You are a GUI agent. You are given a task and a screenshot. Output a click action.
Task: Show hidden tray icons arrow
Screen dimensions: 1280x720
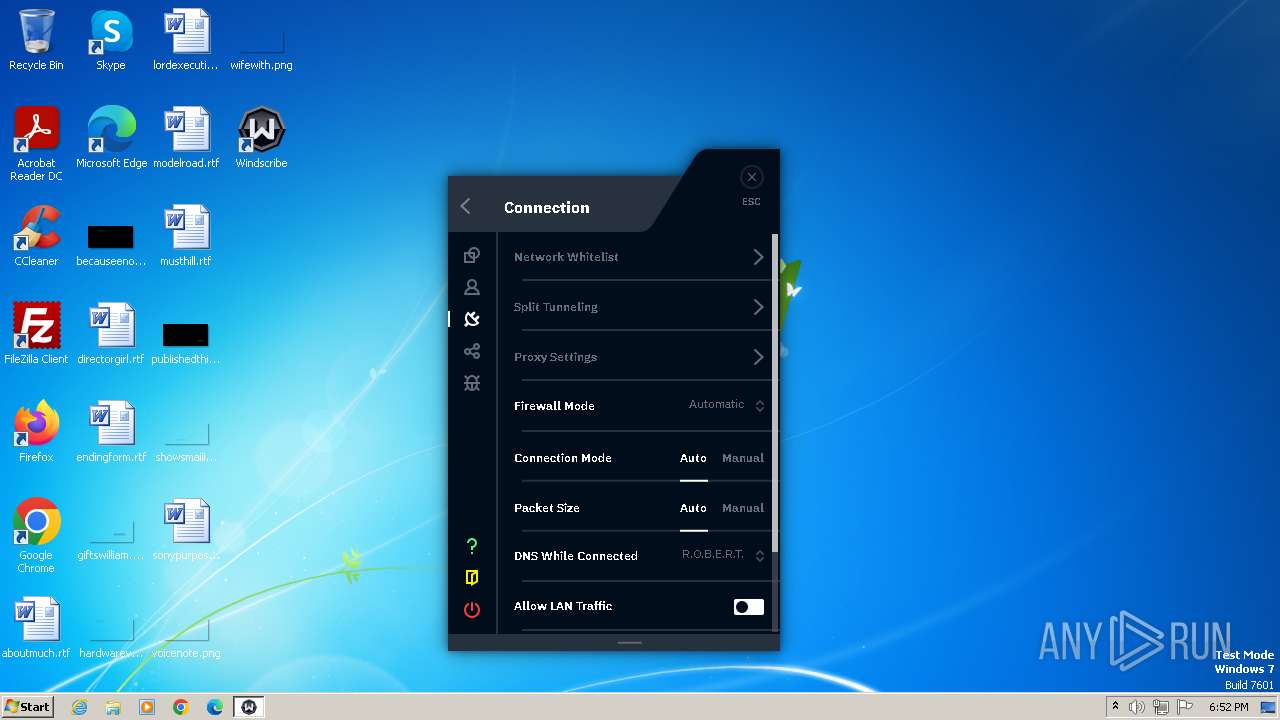click(x=1115, y=707)
